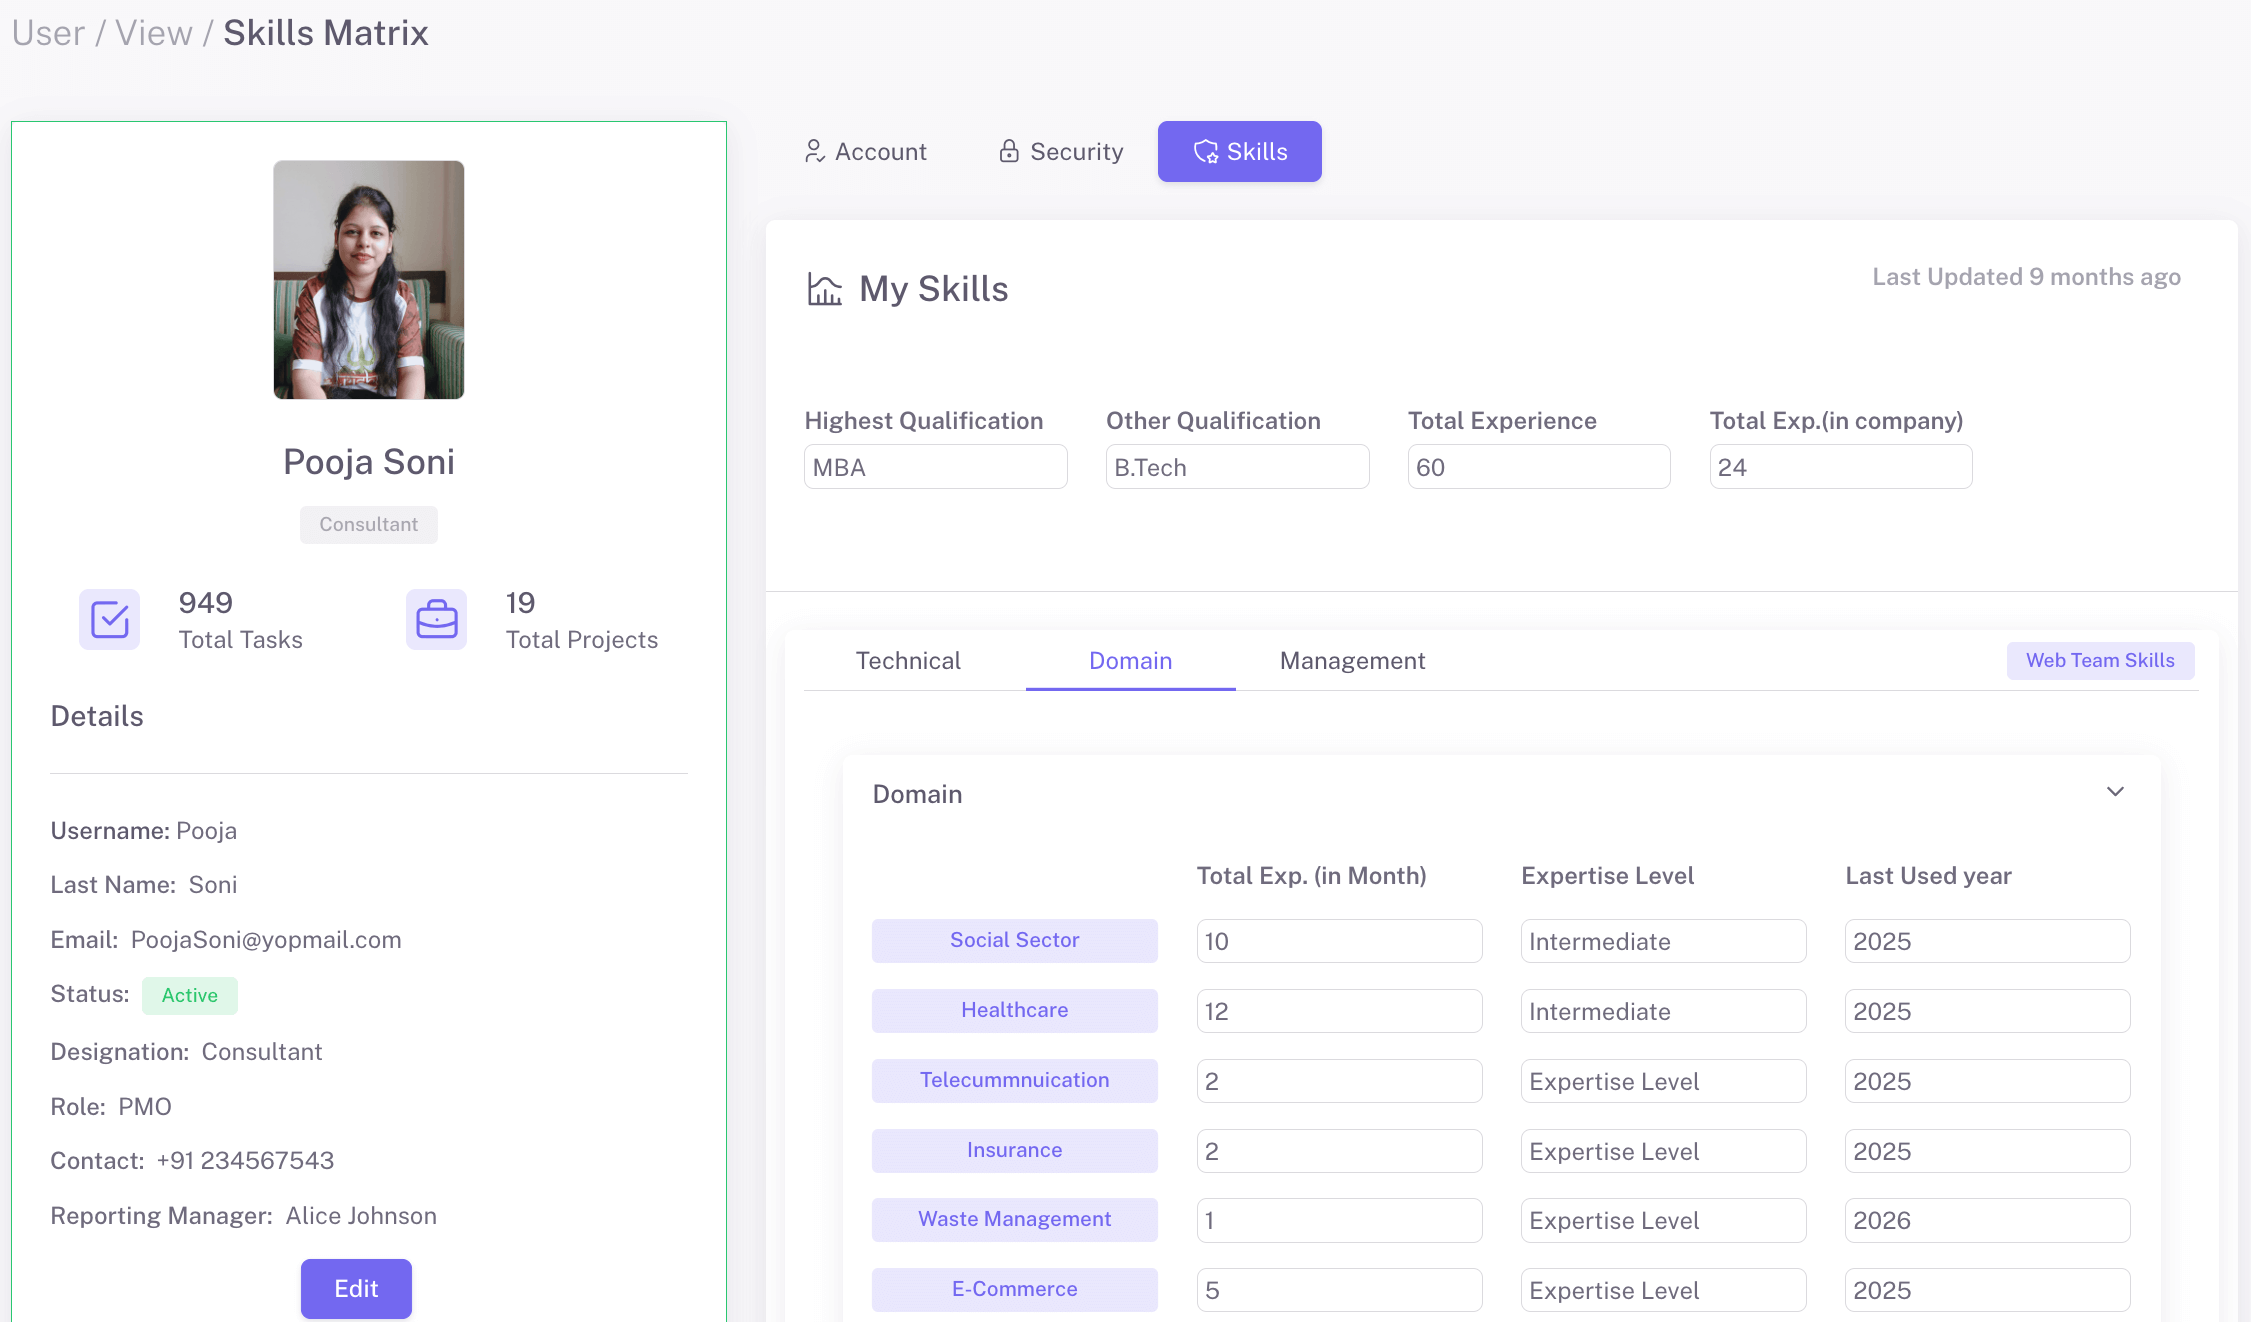Click the Account person icon
2251x1322 pixels.
[x=814, y=151]
